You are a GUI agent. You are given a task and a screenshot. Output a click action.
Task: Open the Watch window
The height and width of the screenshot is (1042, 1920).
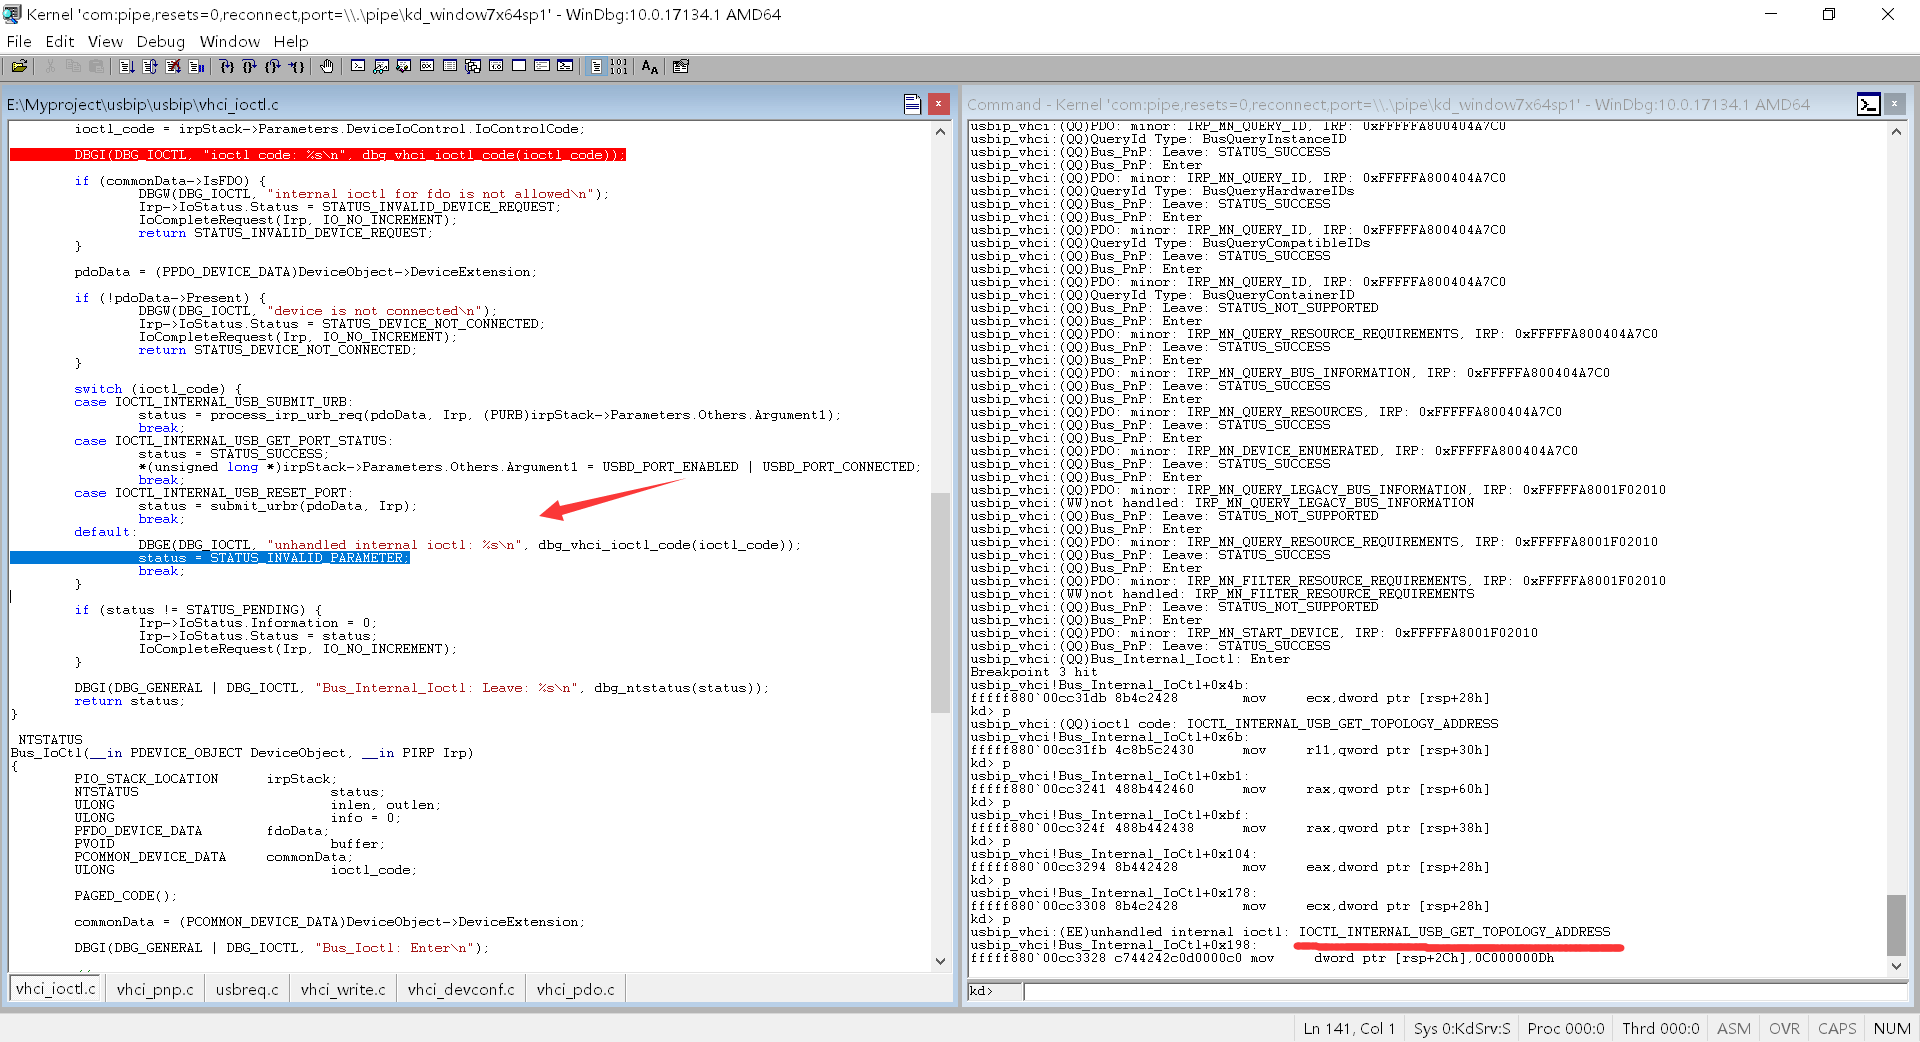(381, 66)
